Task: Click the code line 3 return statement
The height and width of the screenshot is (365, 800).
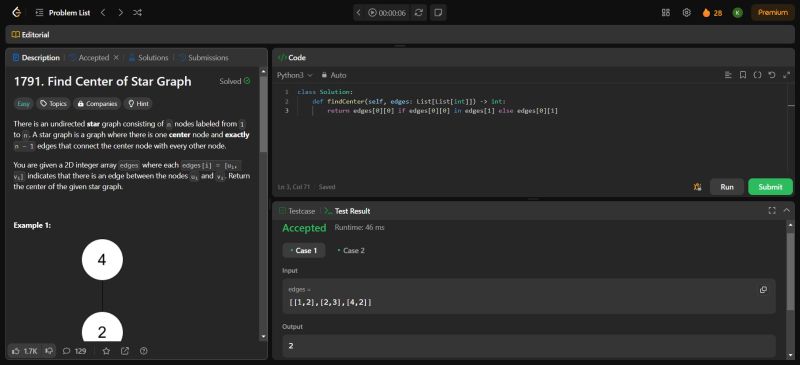Action: [442, 110]
